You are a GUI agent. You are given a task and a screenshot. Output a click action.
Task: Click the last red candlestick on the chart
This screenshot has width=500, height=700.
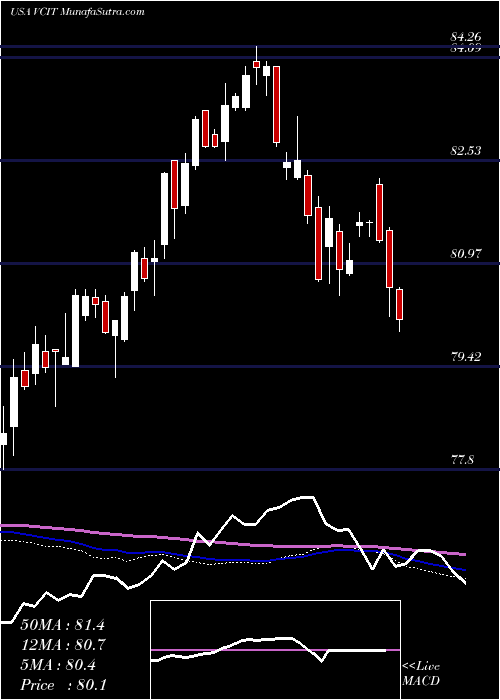(400, 304)
